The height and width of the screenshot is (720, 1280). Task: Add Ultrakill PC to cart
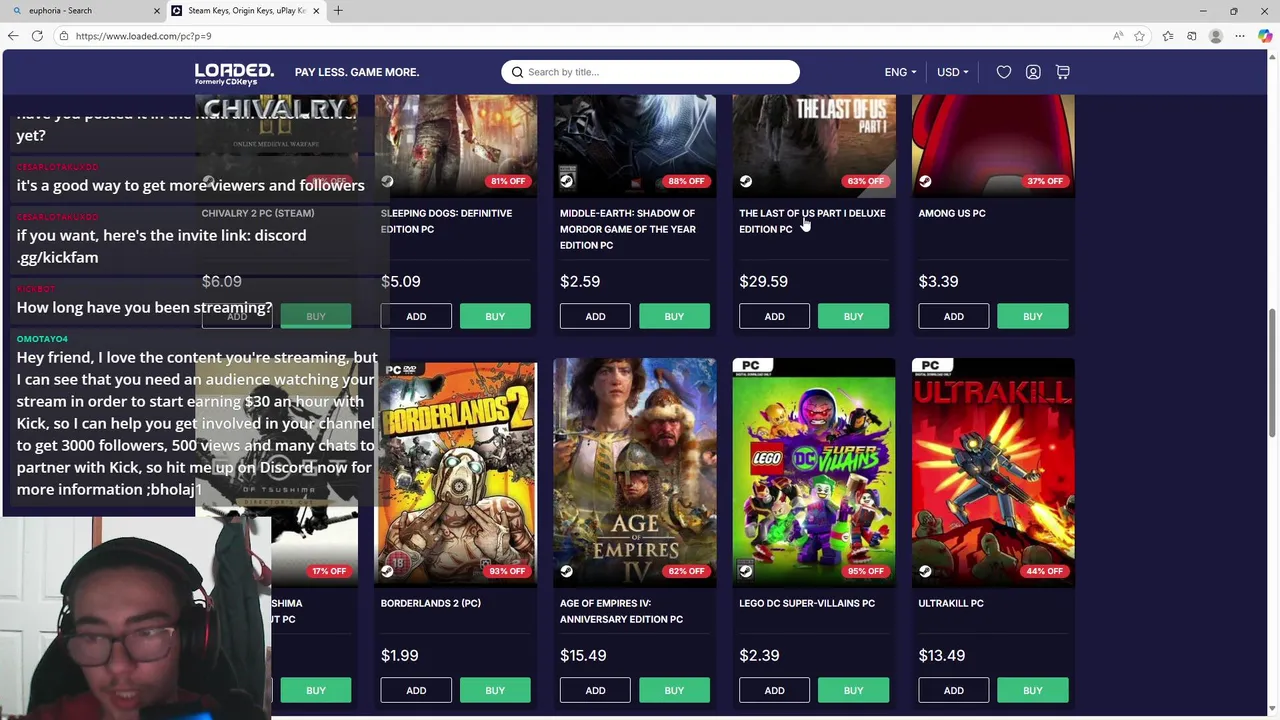pos(954,690)
